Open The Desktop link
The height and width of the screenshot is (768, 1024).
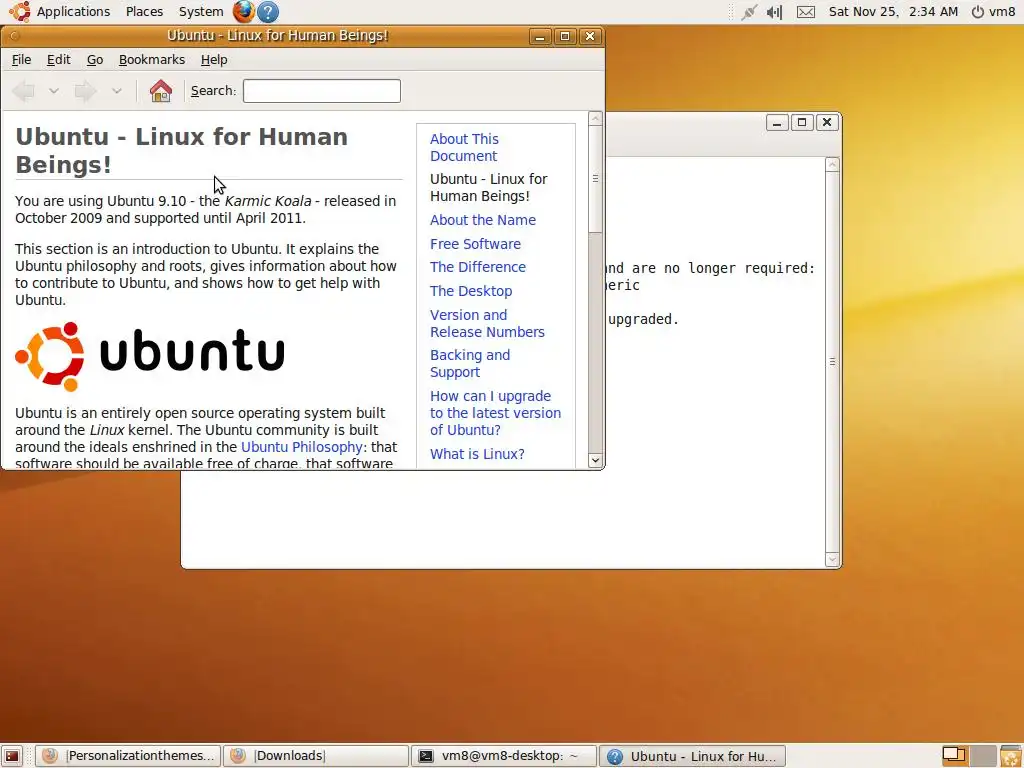click(472, 291)
